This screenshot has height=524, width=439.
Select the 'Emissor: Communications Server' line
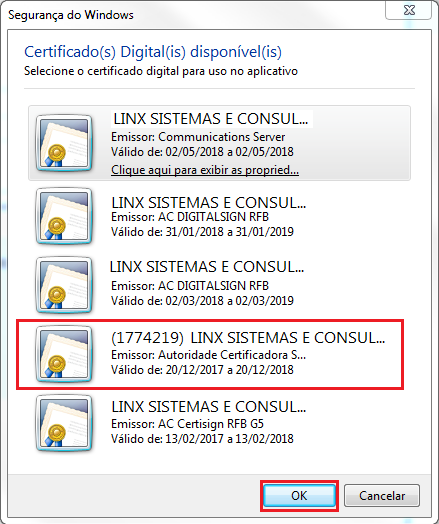click(x=198, y=137)
